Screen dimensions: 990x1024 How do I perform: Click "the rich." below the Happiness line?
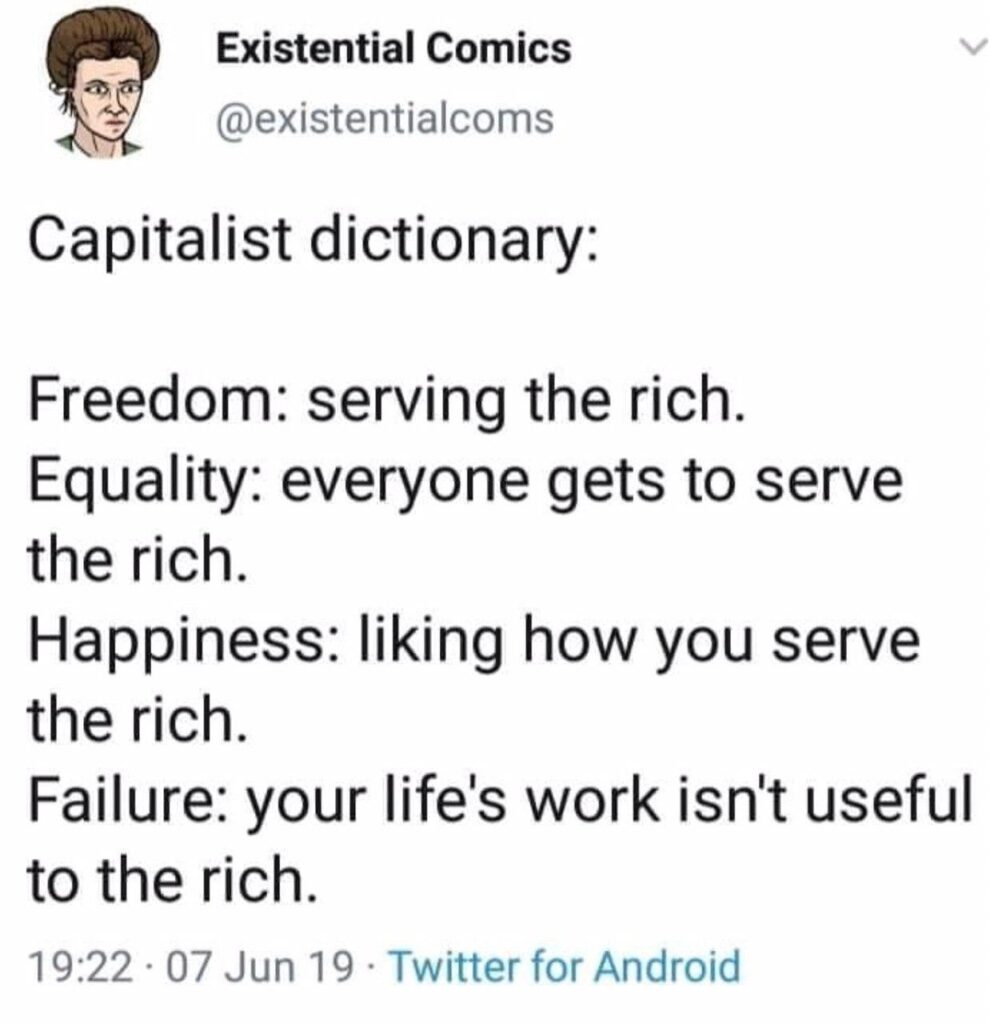pos(137,719)
